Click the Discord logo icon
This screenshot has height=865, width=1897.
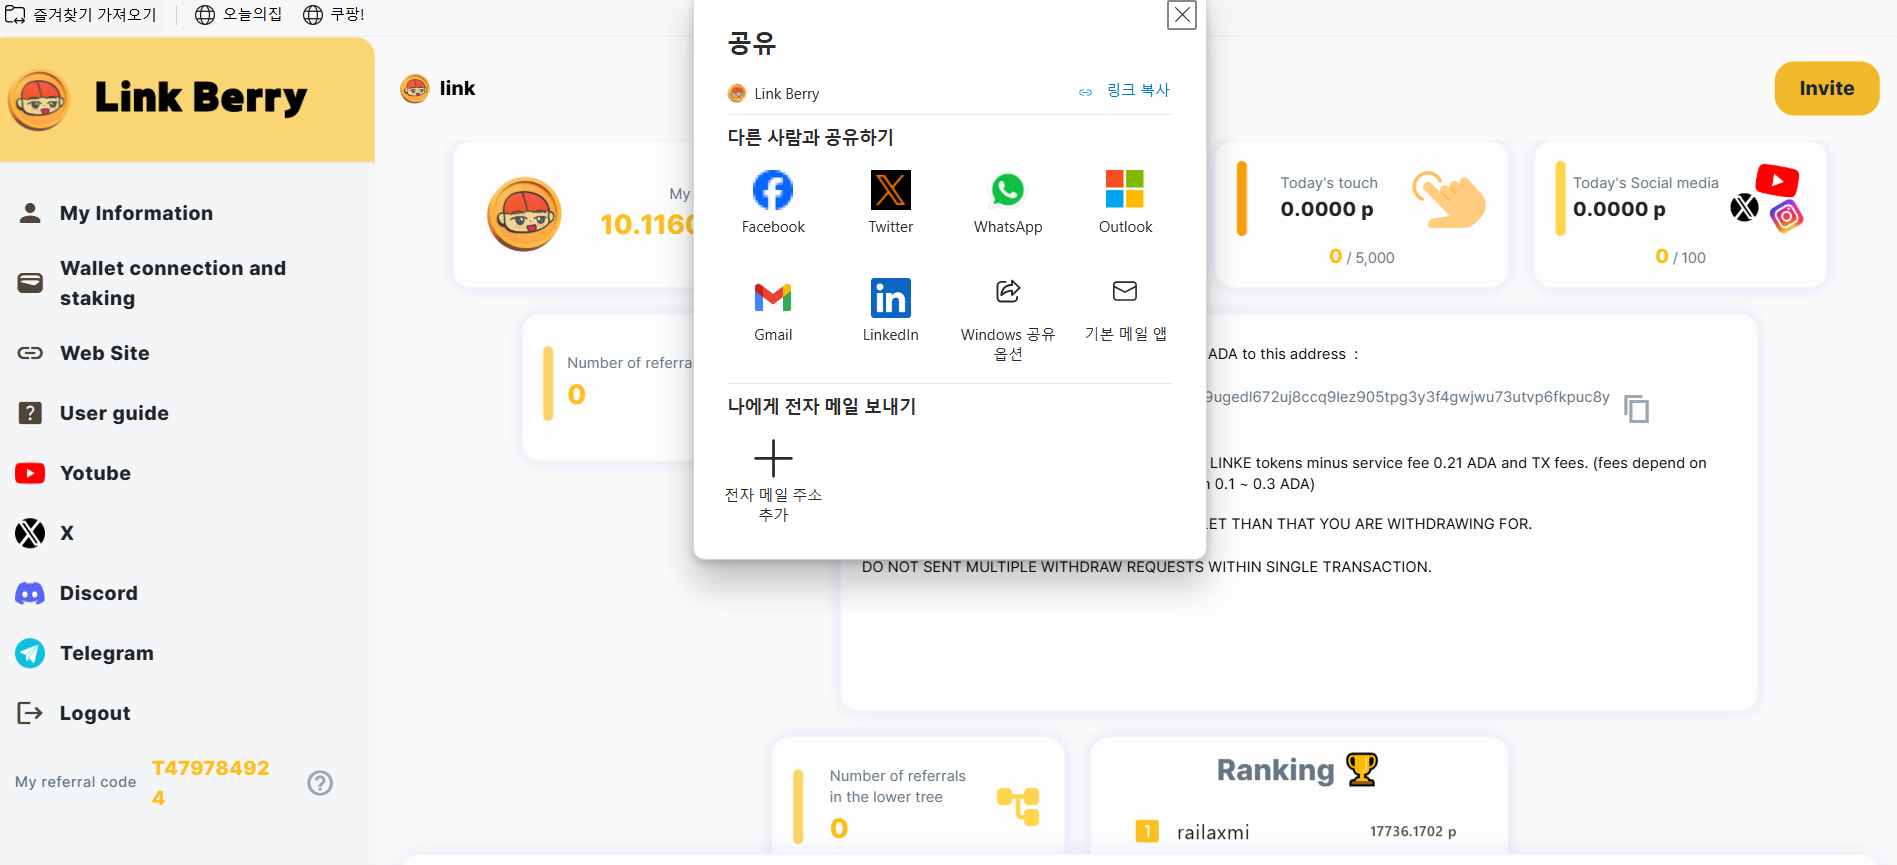click(30, 593)
